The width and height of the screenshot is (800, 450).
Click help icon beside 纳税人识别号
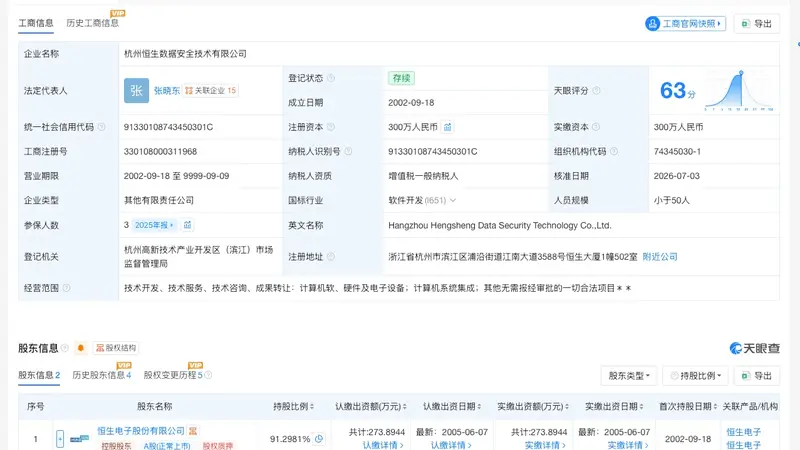pyautogui.click(x=348, y=152)
